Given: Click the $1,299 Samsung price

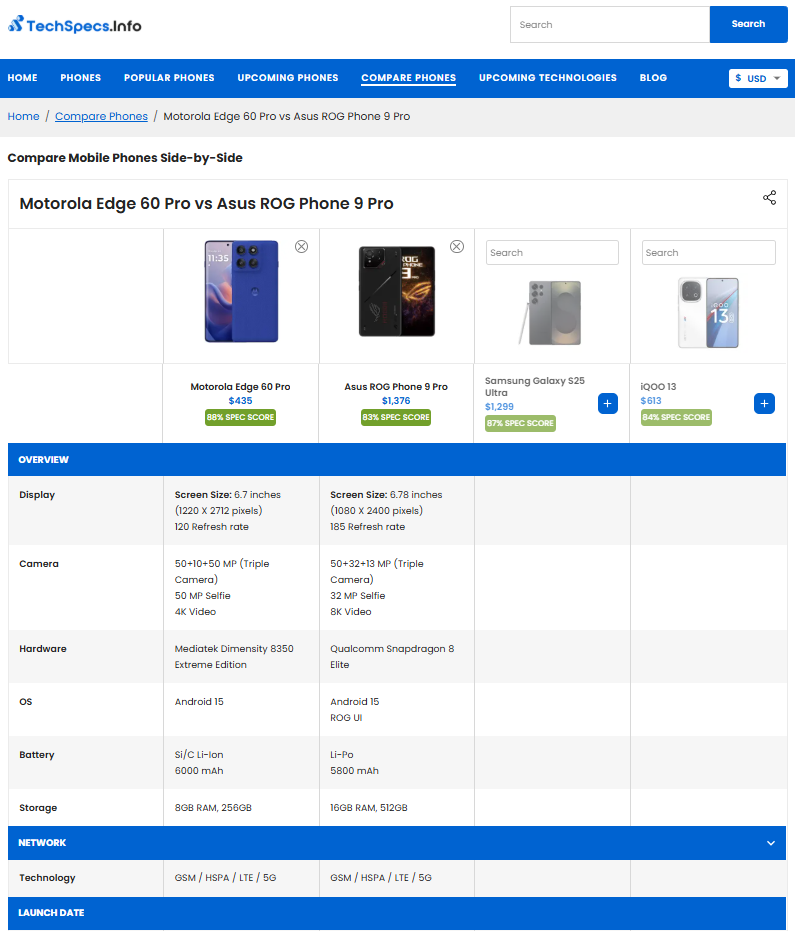Looking at the screenshot, I should point(499,407).
